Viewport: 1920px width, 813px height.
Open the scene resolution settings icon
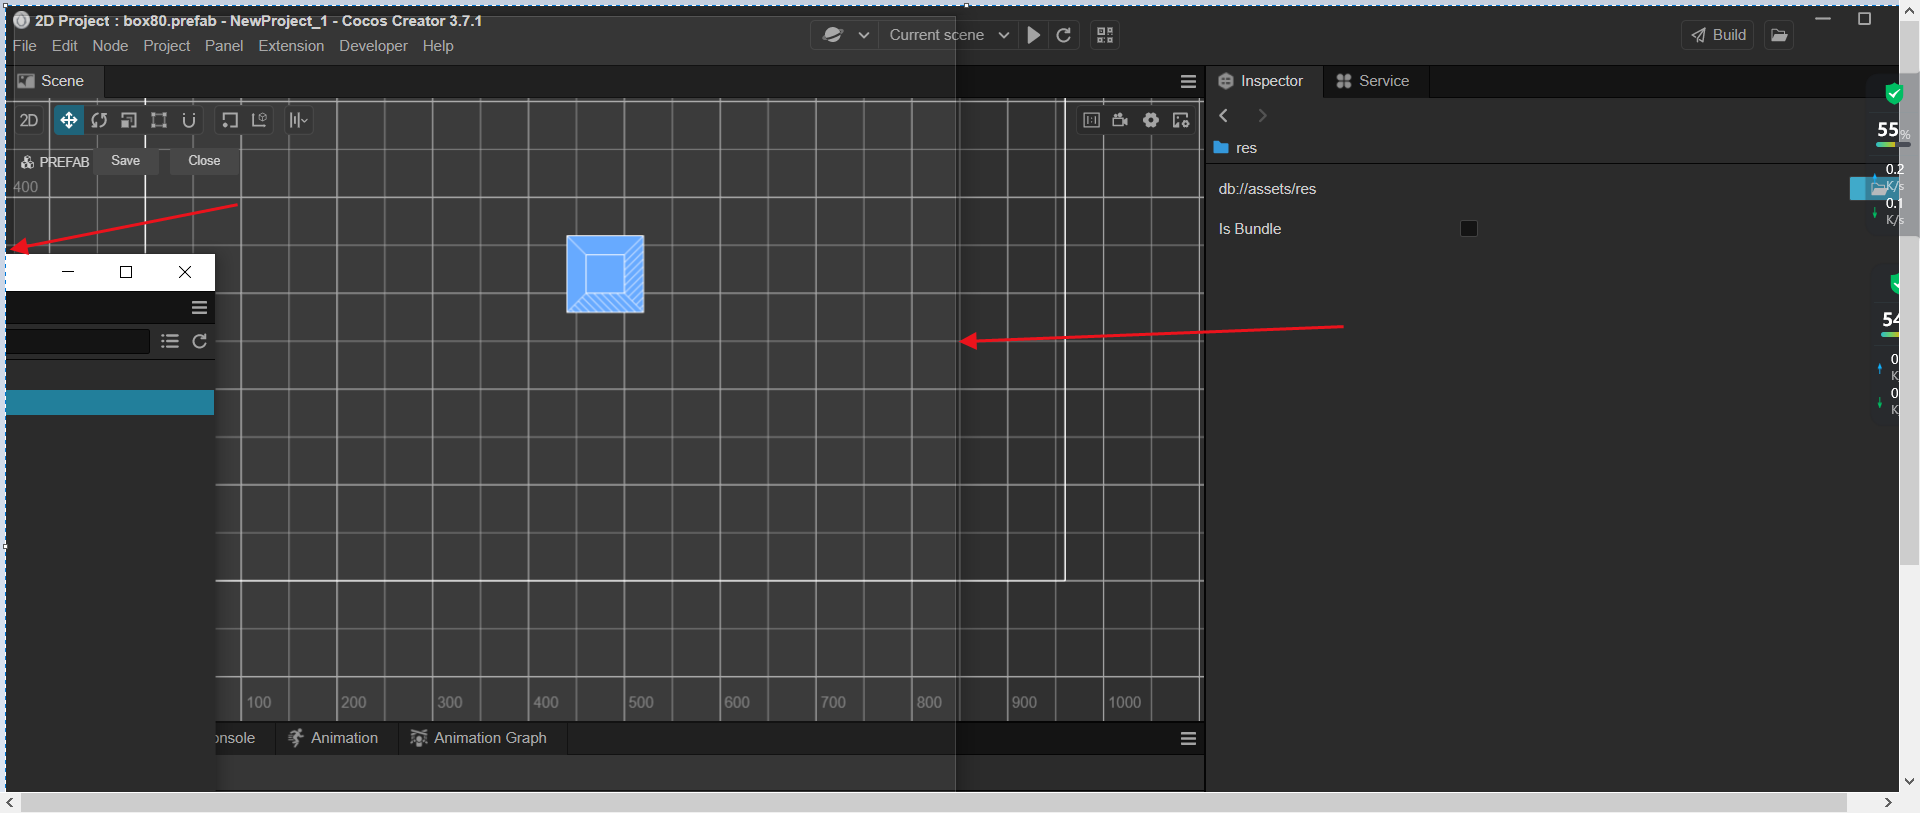click(x=1181, y=120)
